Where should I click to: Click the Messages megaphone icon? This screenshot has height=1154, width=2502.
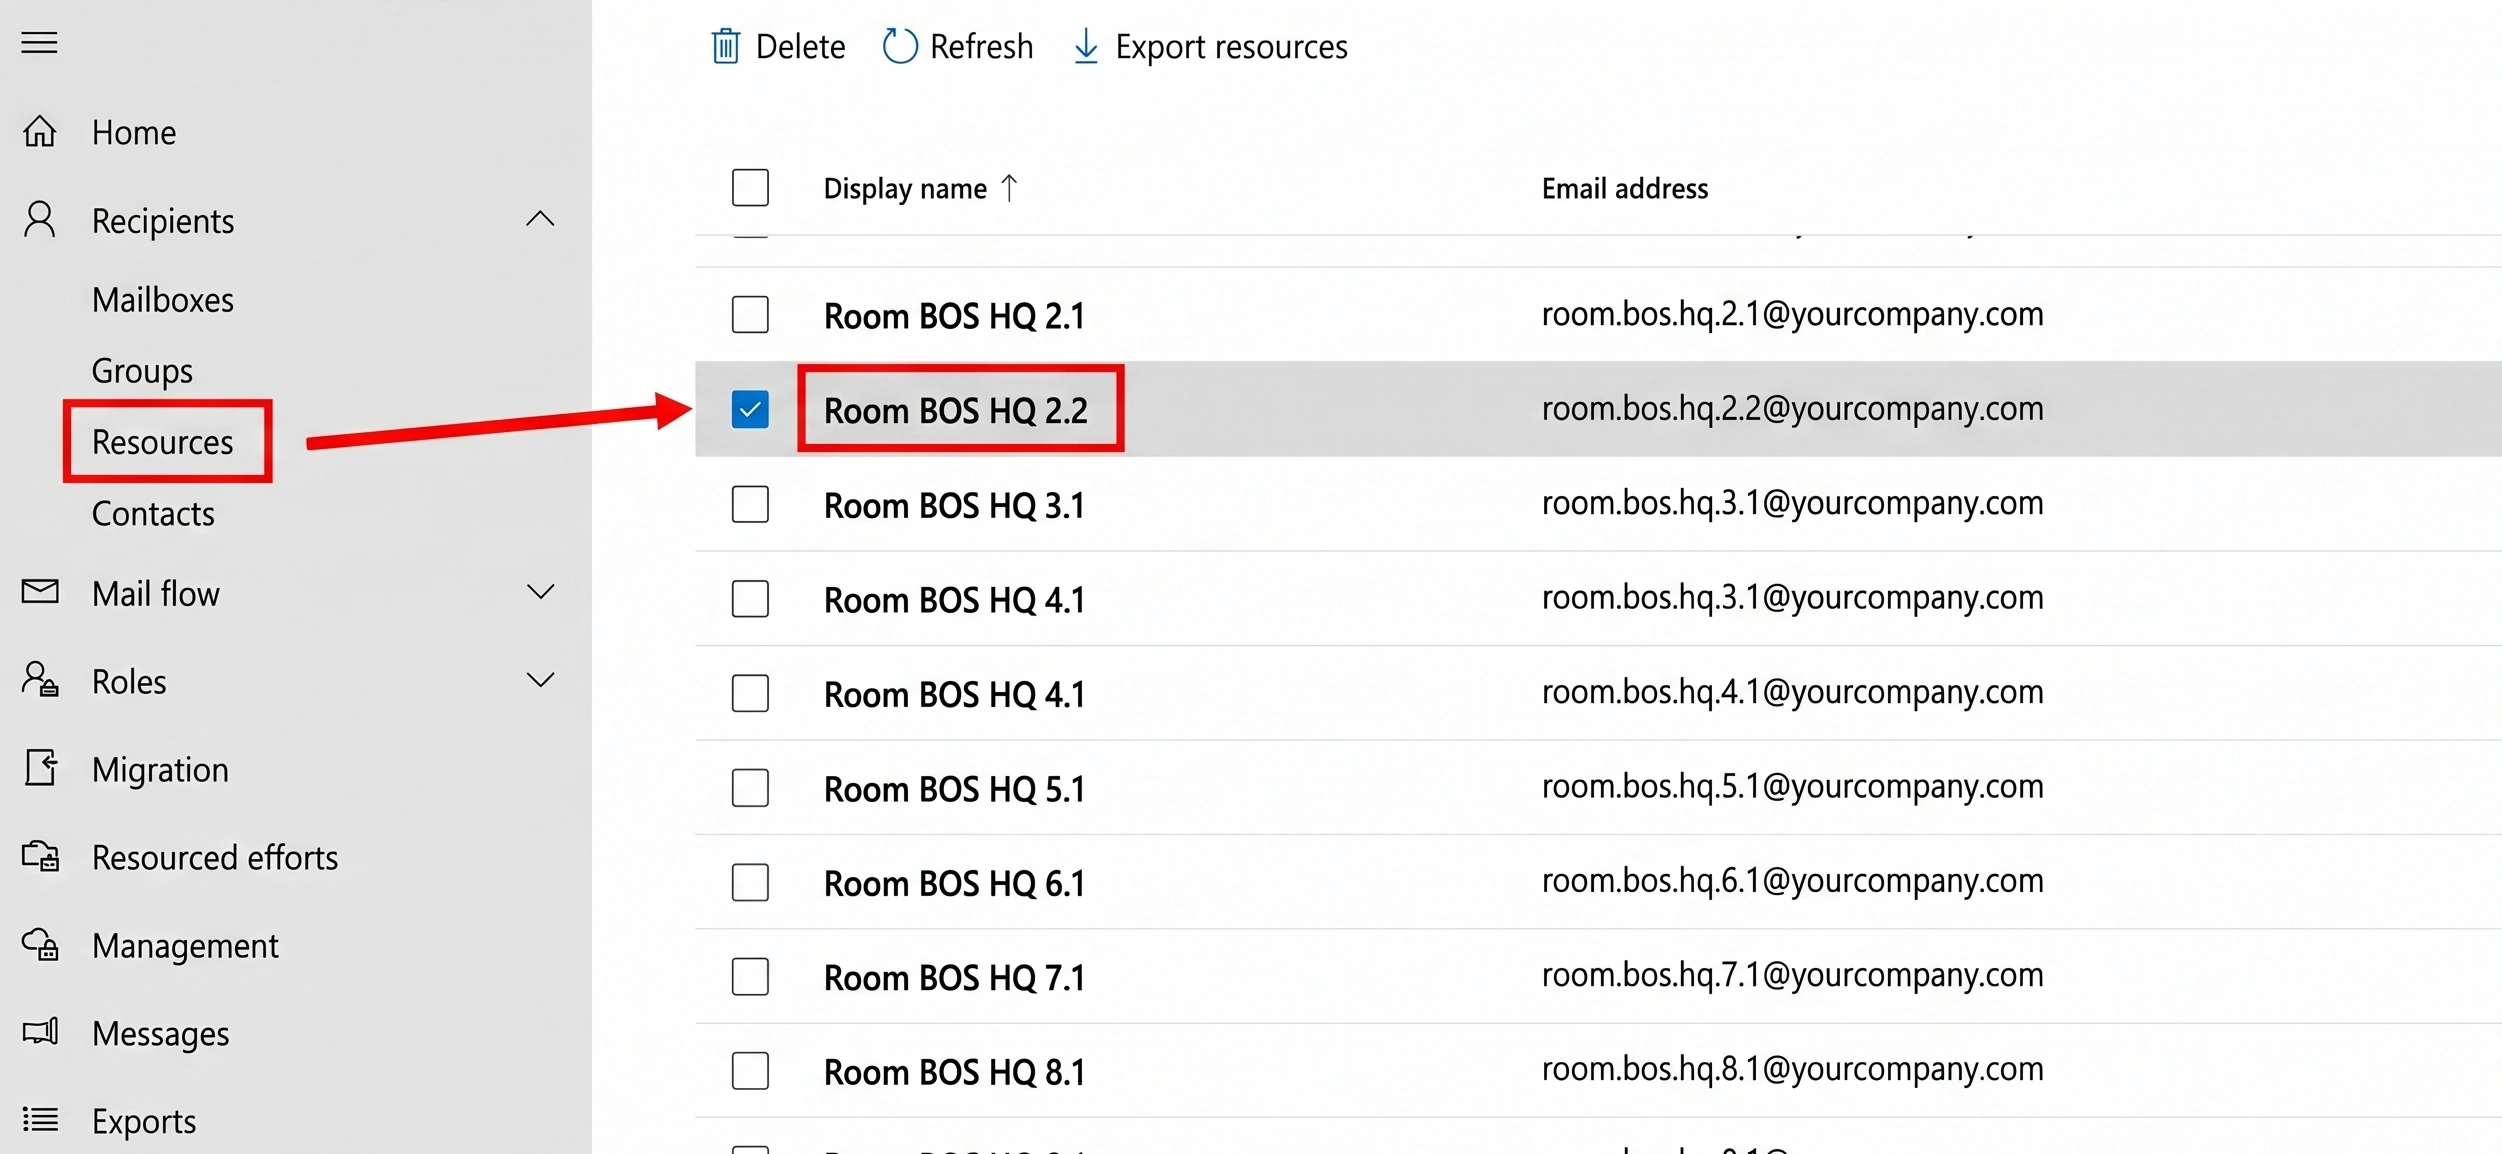(40, 1031)
